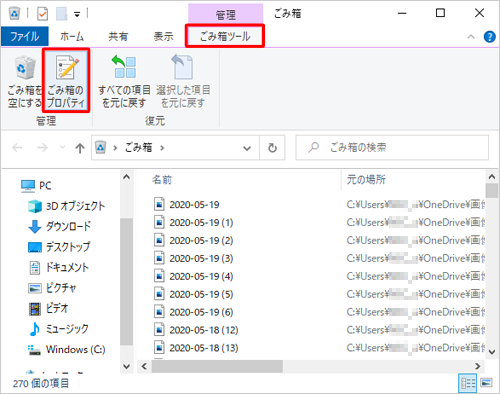Select file 2020-05-18 (12)
This screenshot has width=500, height=394.
pos(204,330)
